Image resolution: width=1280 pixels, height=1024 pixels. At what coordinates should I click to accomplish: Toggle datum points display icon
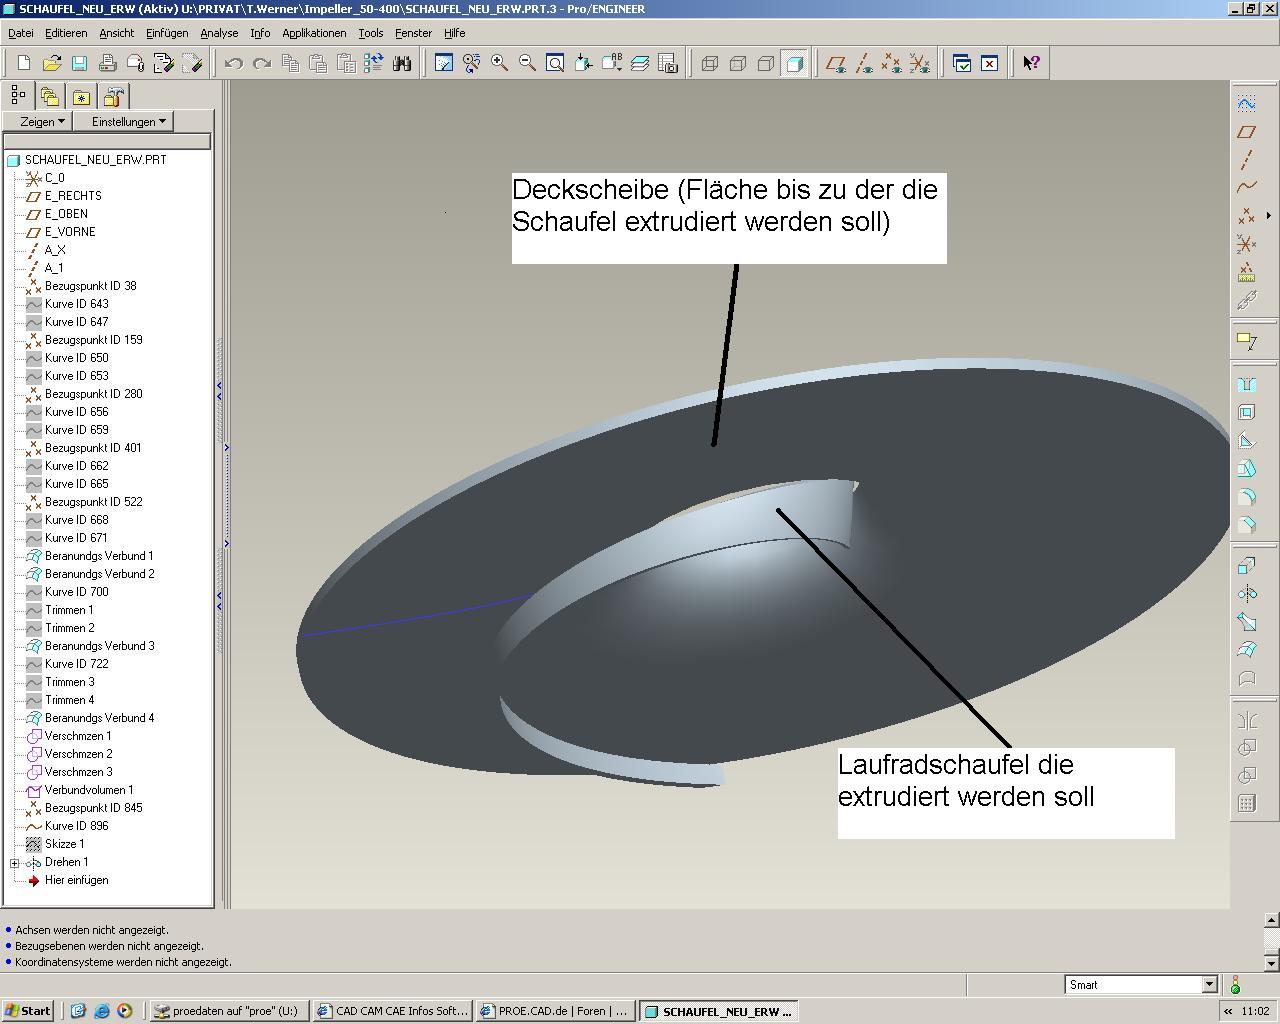[x=891, y=63]
